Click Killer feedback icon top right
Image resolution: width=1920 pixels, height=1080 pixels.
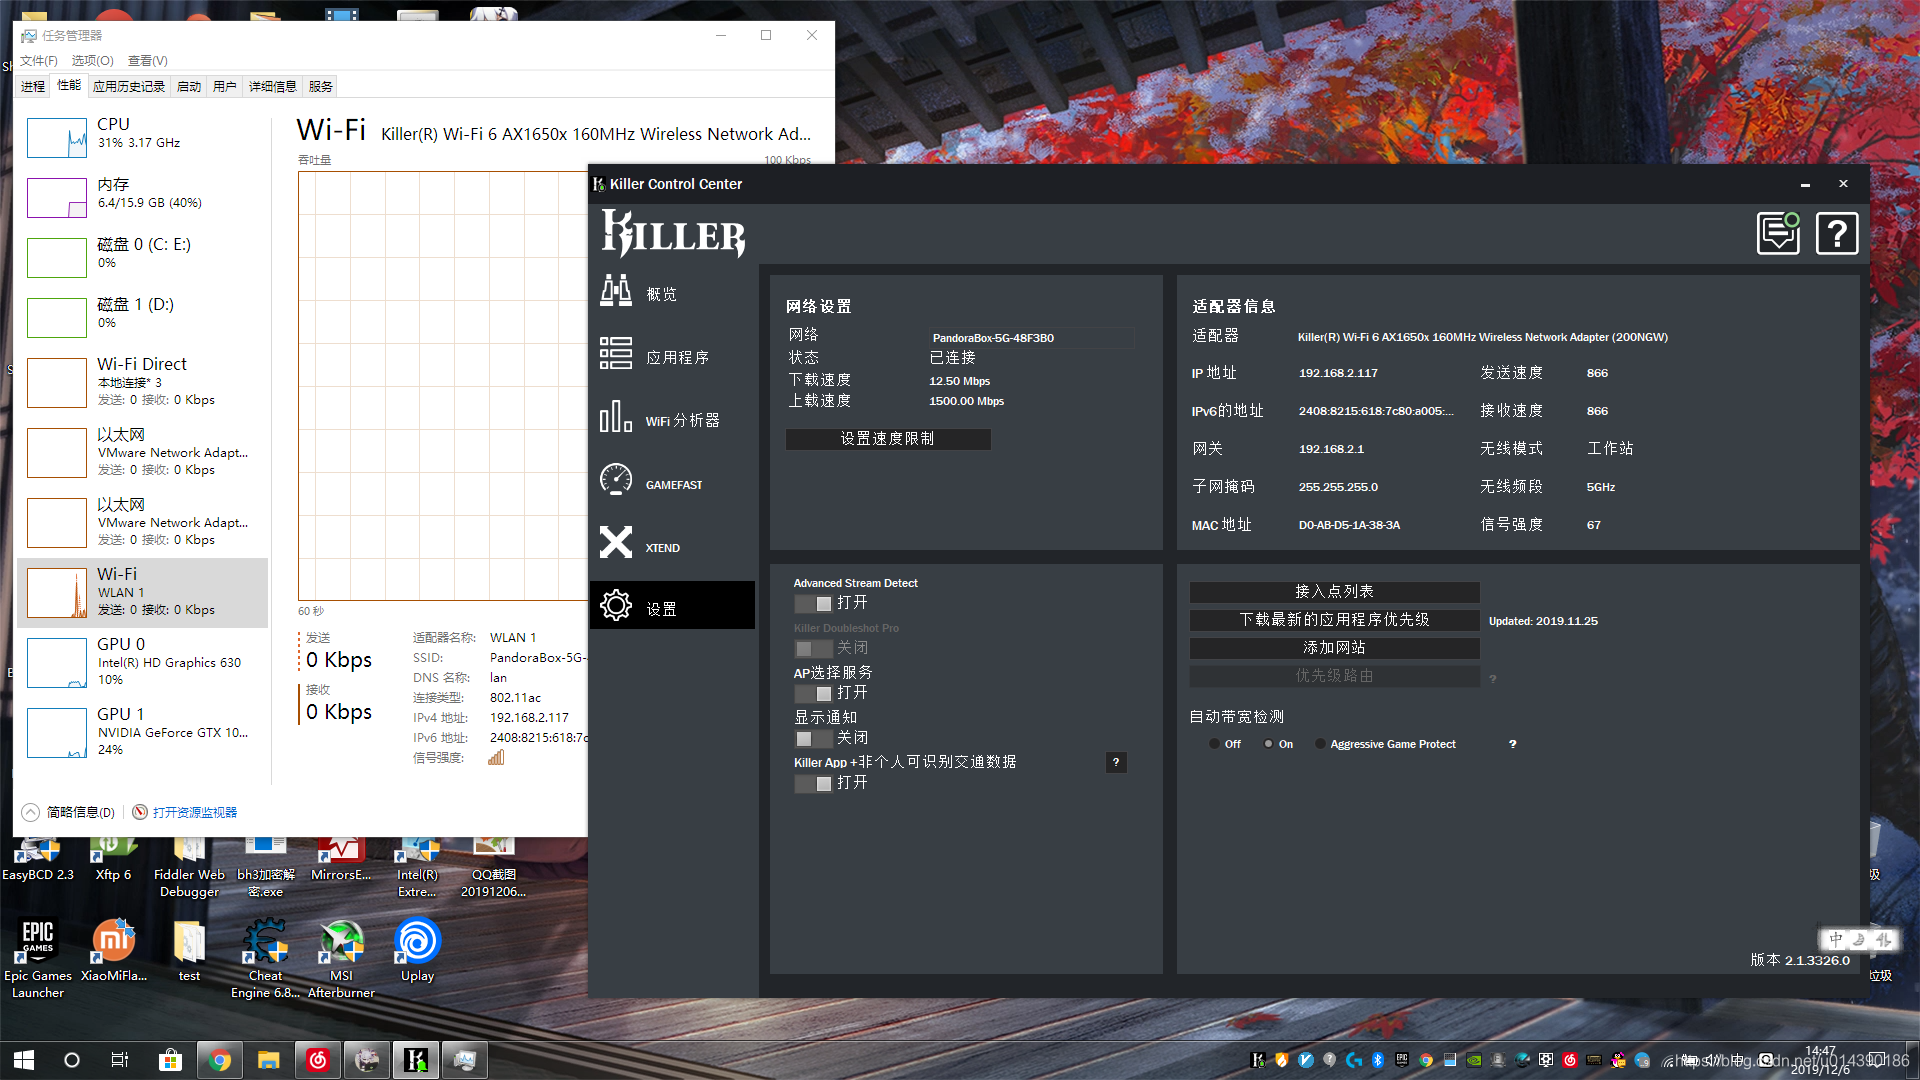coord(1778,233)
